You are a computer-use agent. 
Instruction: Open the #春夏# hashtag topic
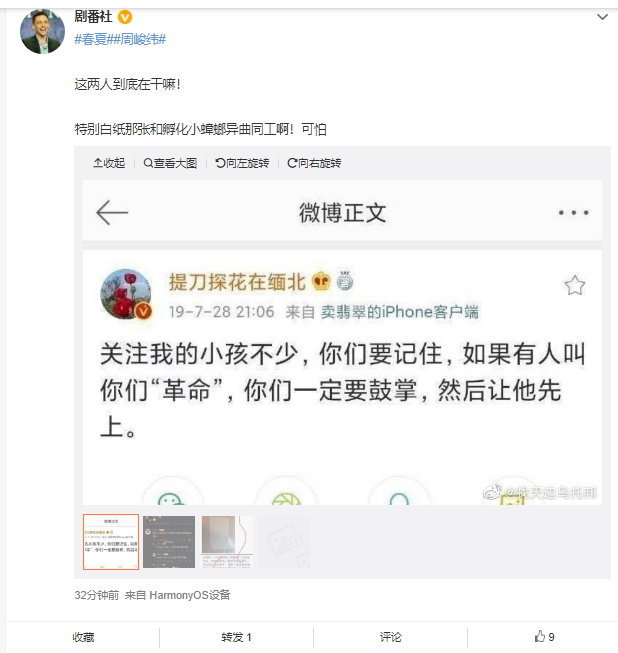click(93, 39)
